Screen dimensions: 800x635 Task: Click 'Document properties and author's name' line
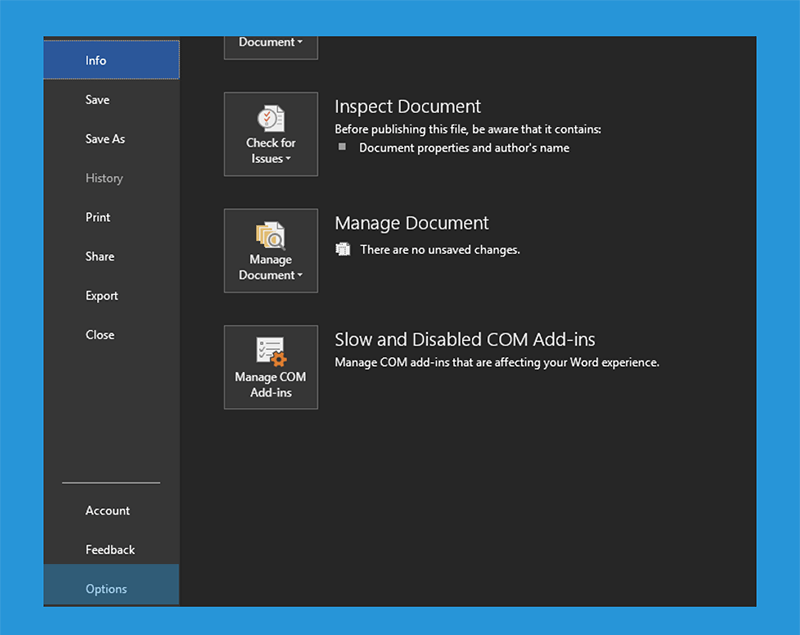(464, 148)
